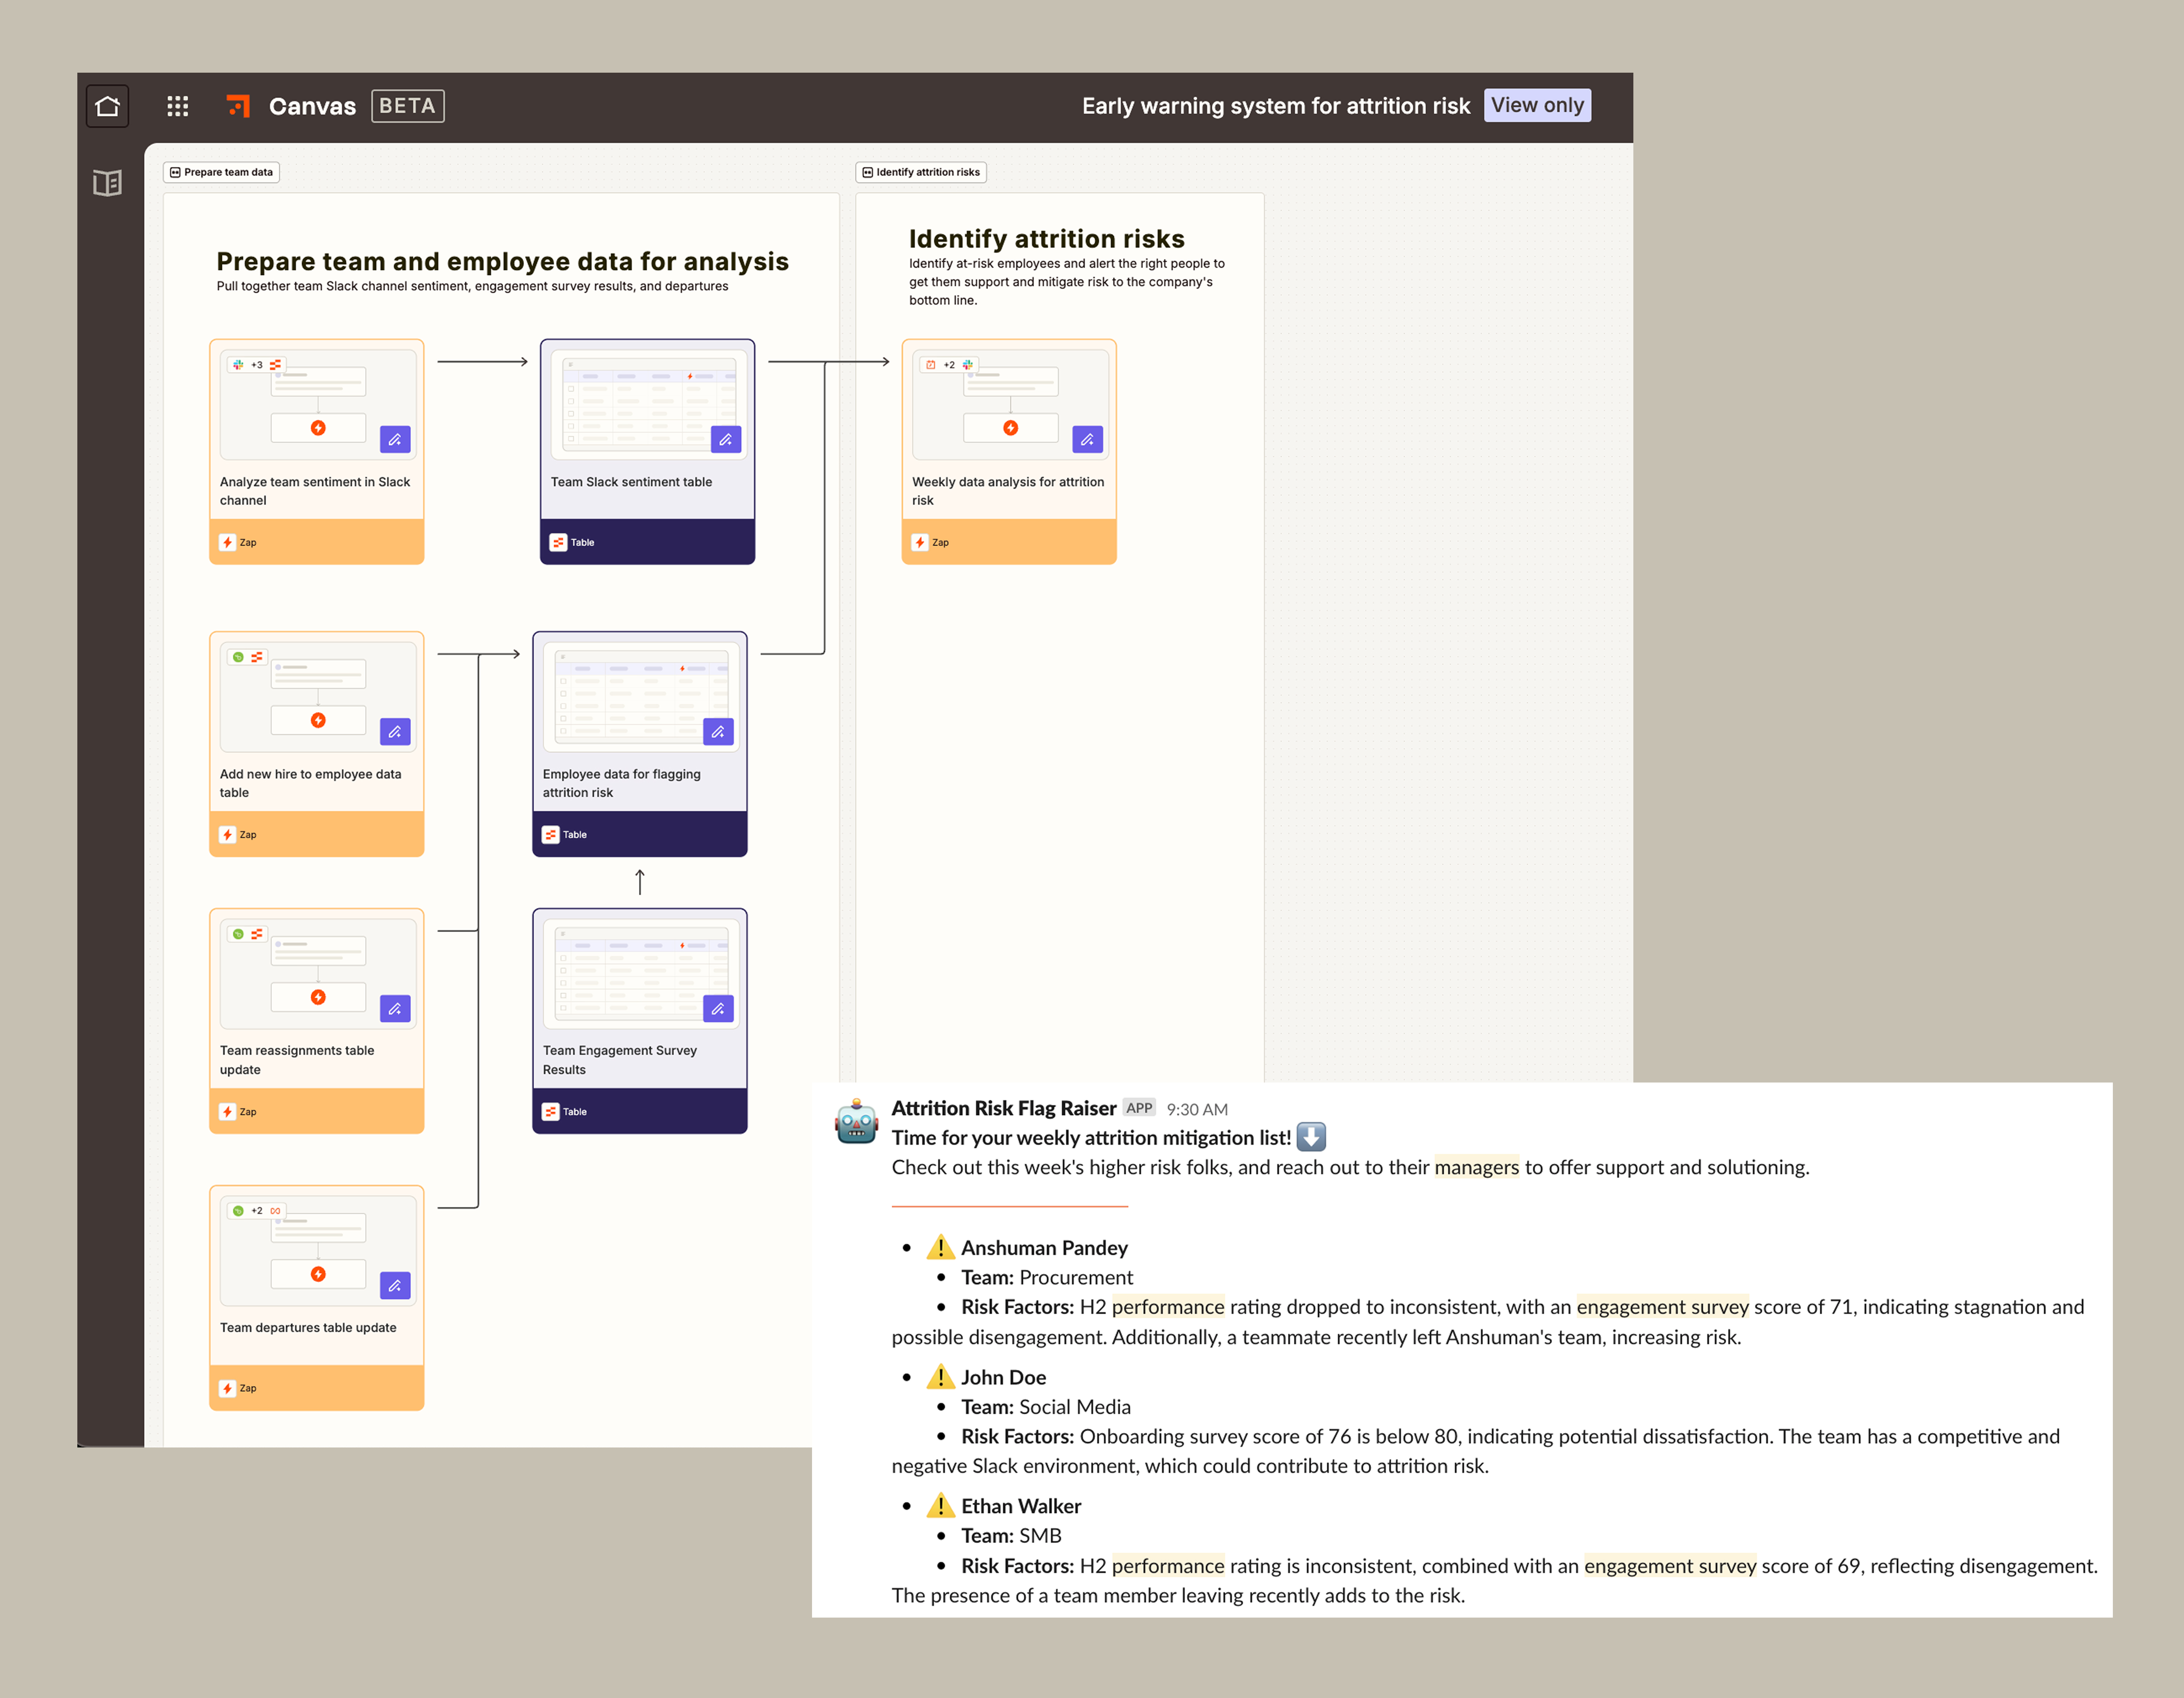Open the app grid launcher icon
2184x1698 pixels.
[178, 105]
